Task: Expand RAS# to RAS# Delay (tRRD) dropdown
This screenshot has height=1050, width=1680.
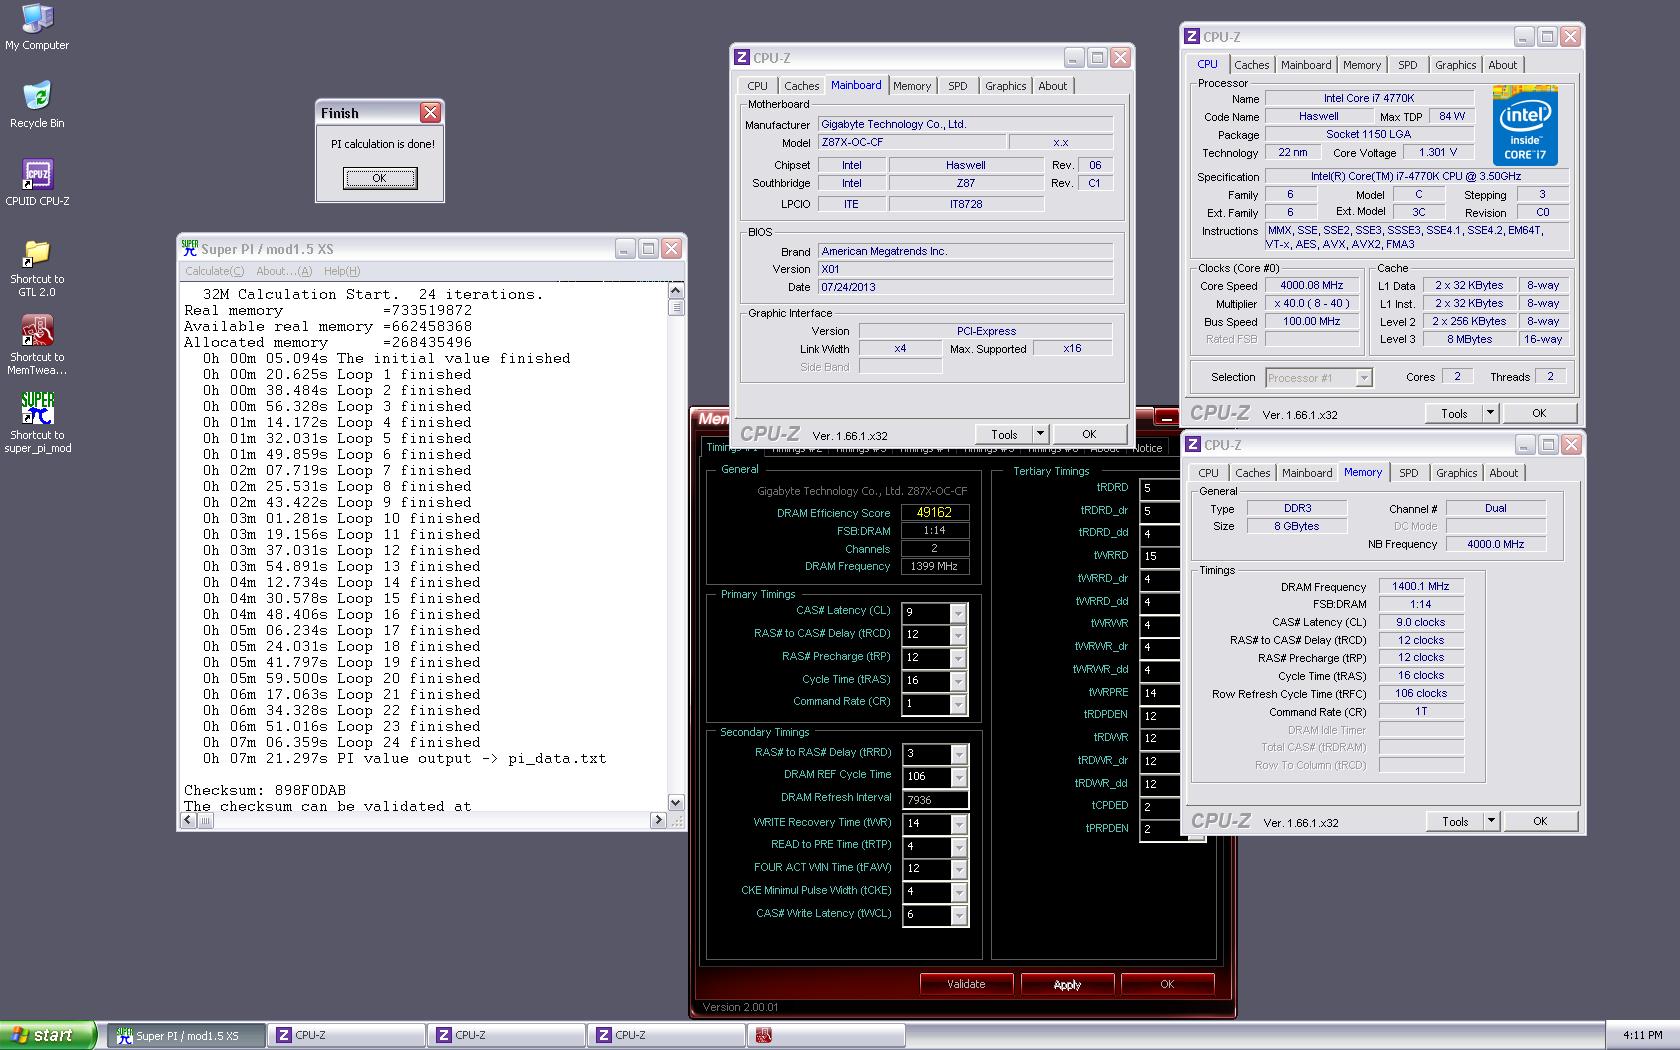Action: [x=958, y=754]
